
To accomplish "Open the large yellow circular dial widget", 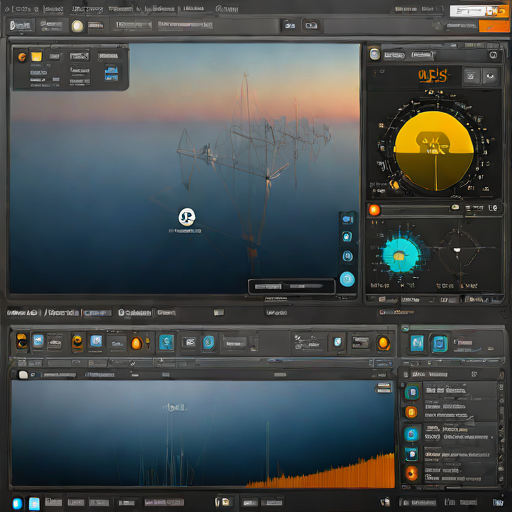I will pos(434,151).
